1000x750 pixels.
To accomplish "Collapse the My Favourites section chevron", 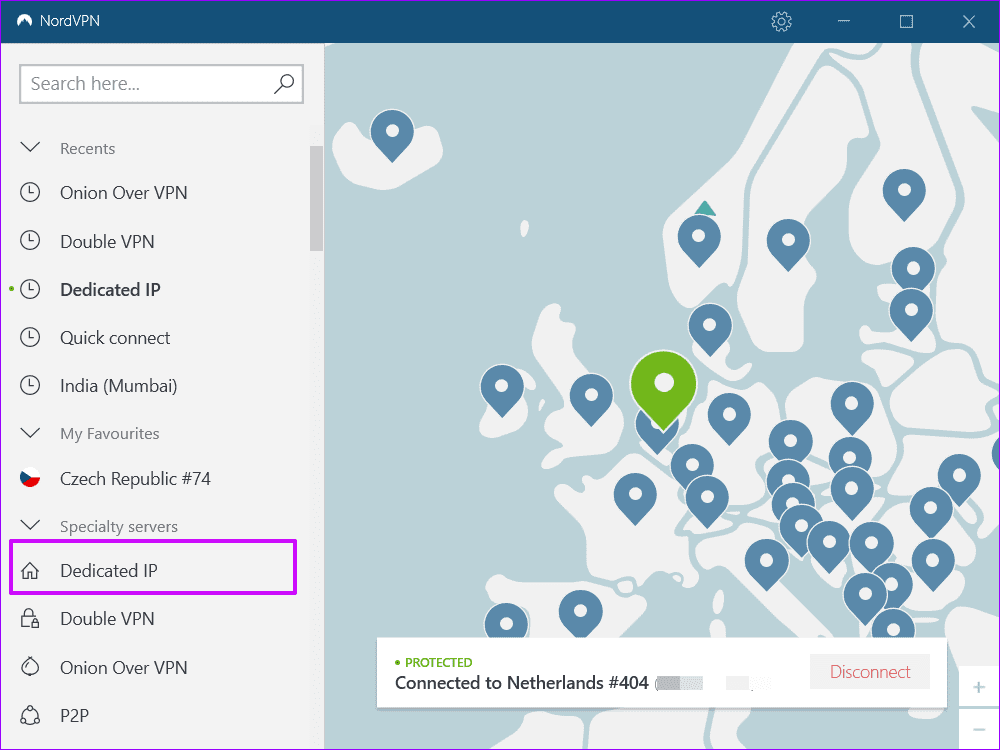I will click(30, 433).
